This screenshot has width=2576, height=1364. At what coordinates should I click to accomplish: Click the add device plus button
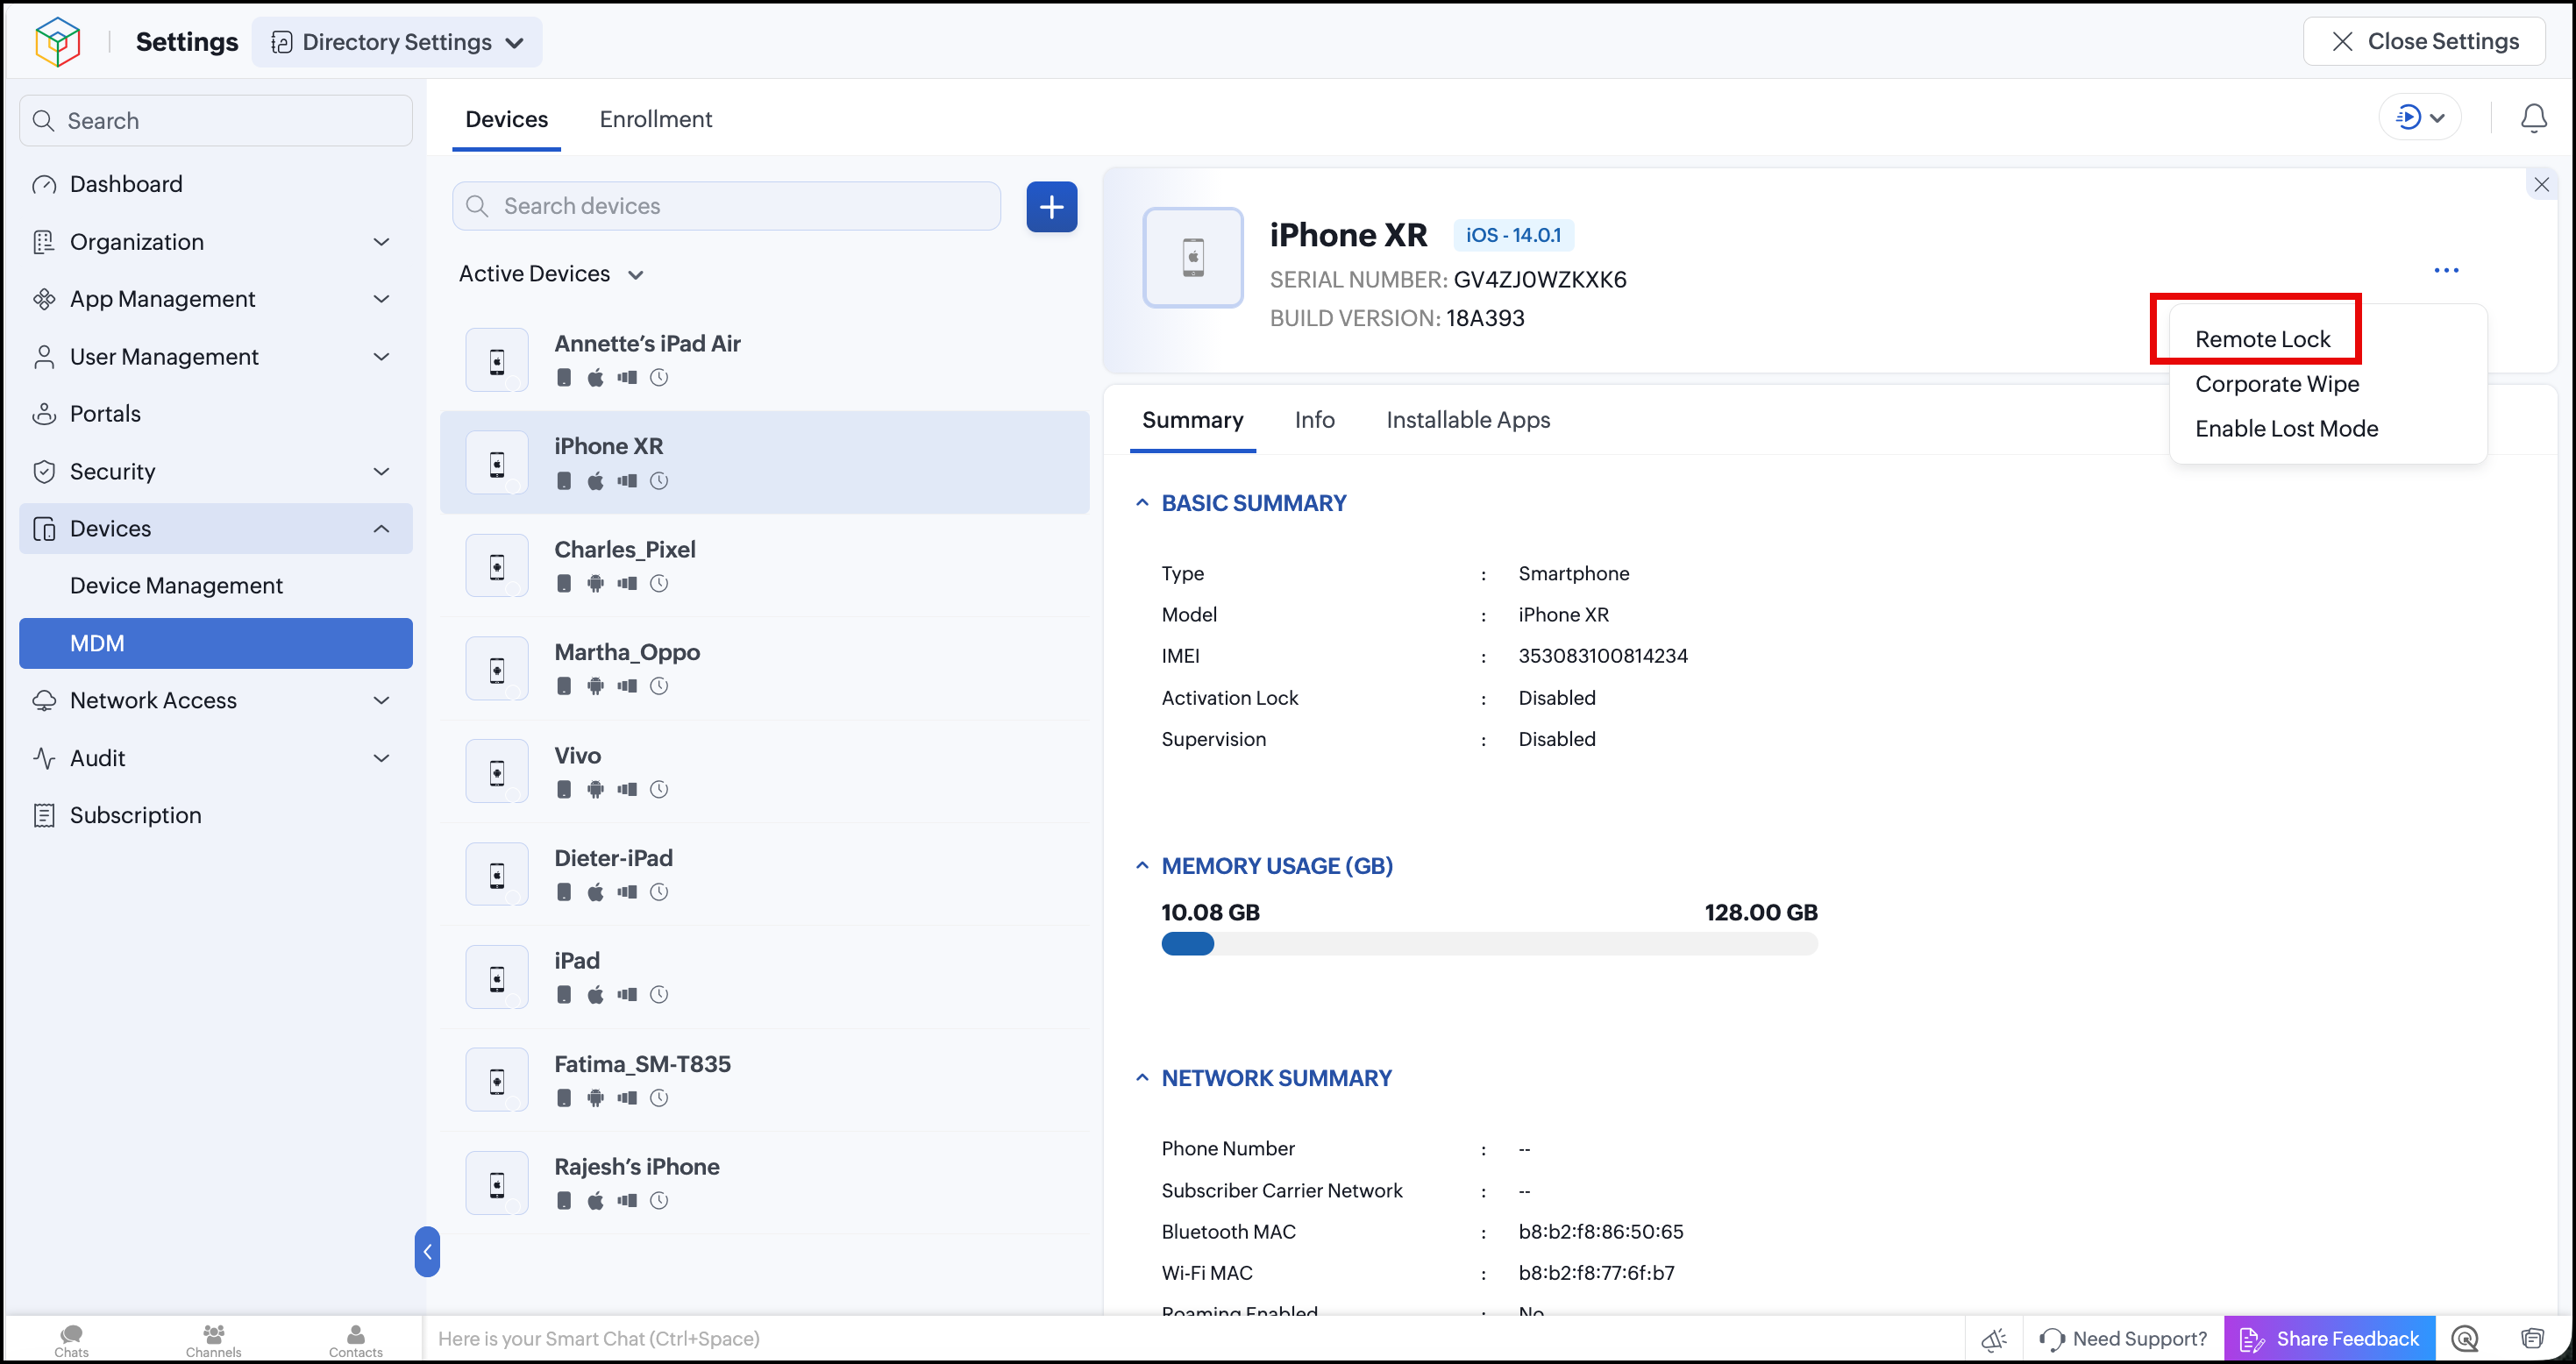pyautogui.click(x=1051, y=207)
